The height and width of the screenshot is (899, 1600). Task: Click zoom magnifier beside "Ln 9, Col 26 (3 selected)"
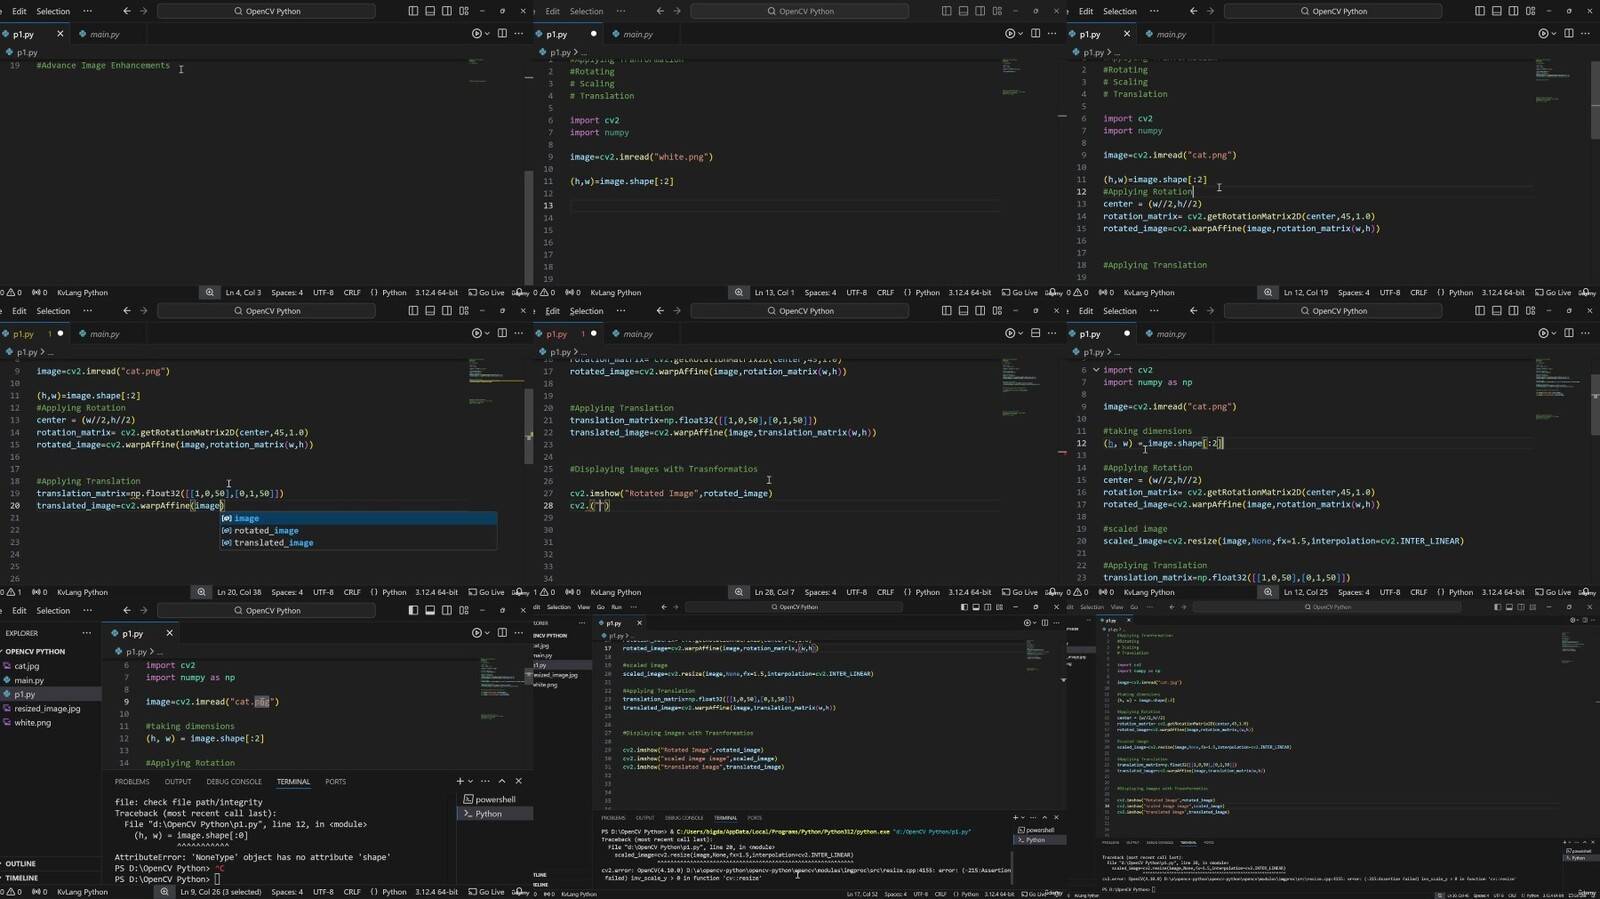(164, 892)
